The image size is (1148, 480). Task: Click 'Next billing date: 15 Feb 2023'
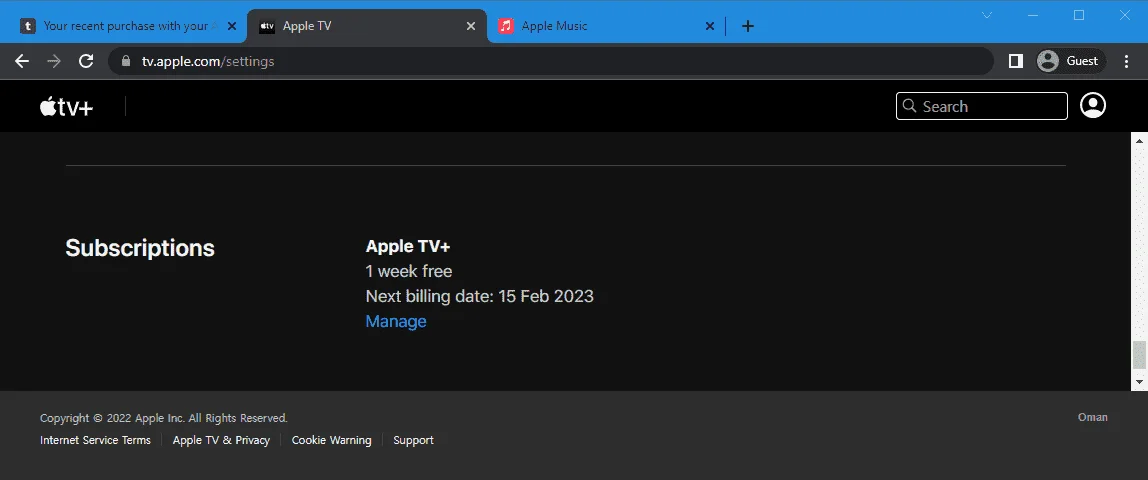pos(480,296)
